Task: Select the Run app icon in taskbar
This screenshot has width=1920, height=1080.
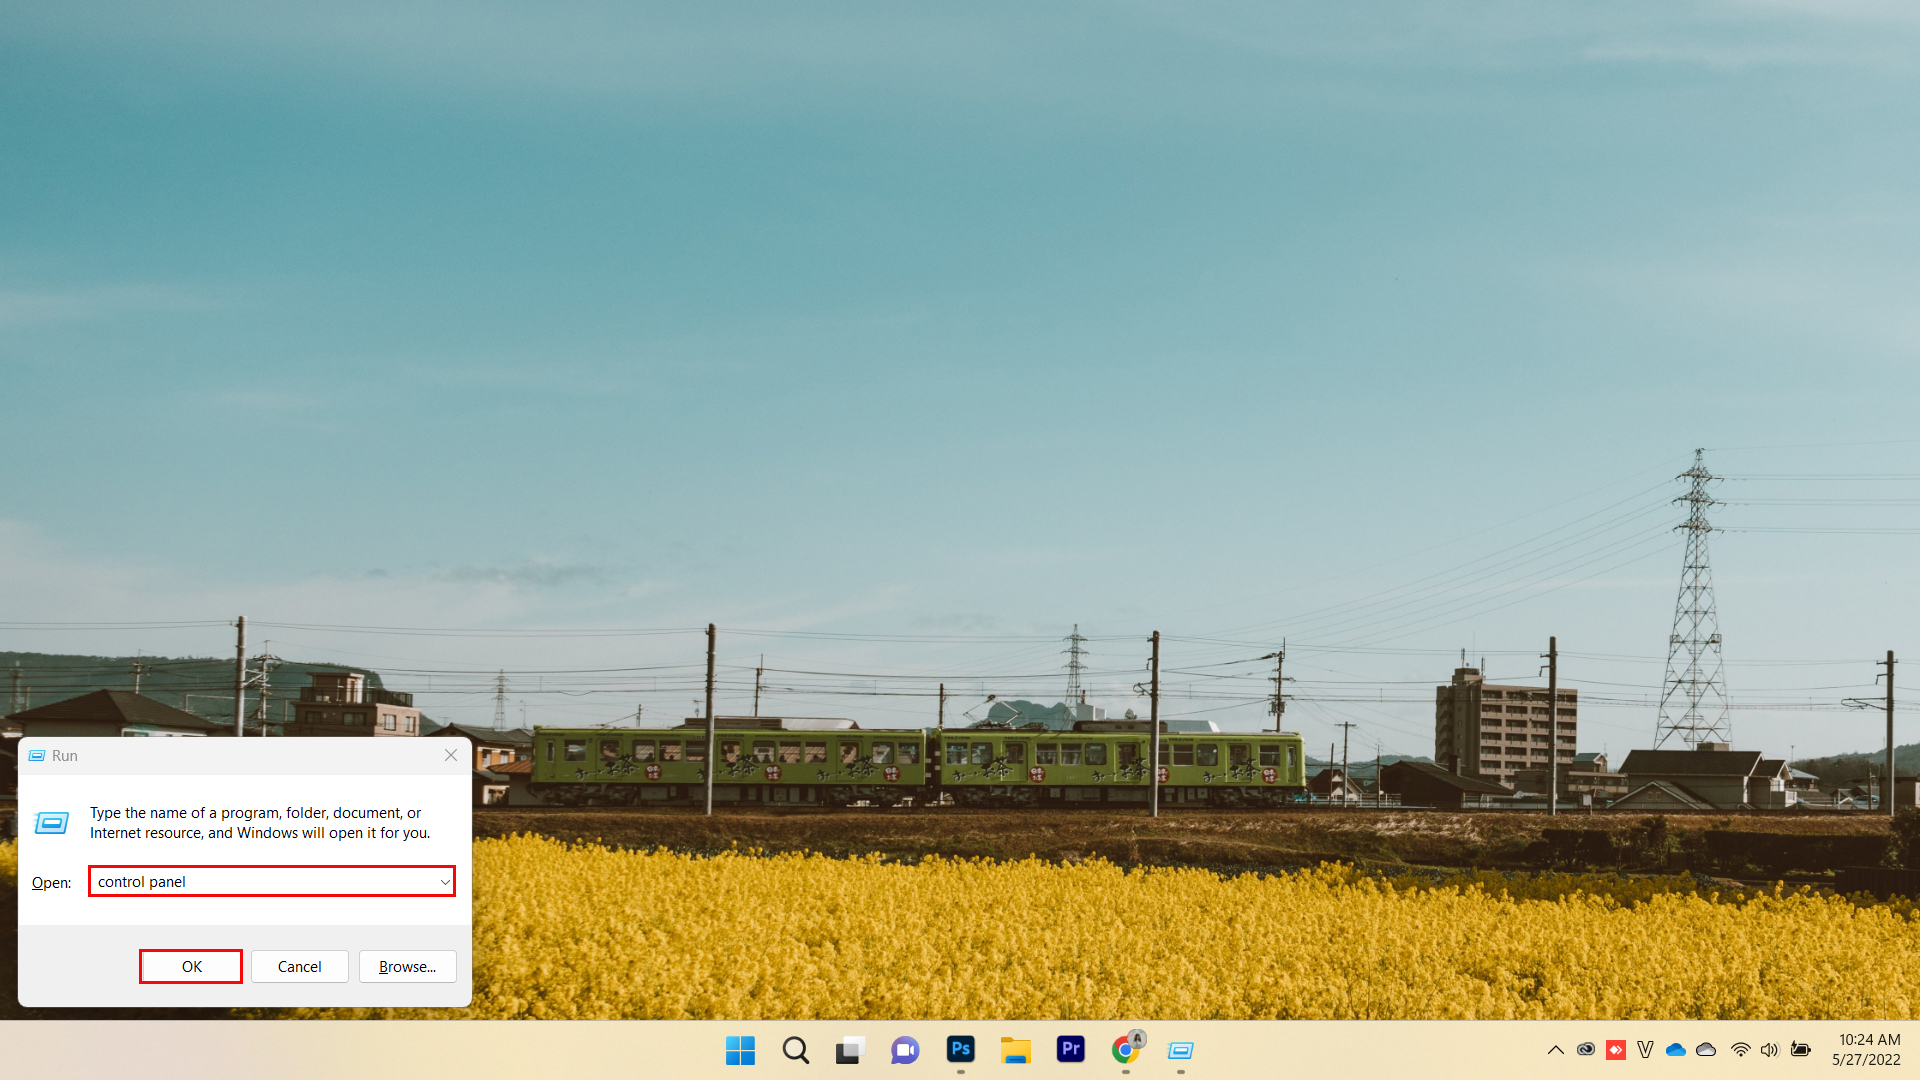Action: 1180,1050
